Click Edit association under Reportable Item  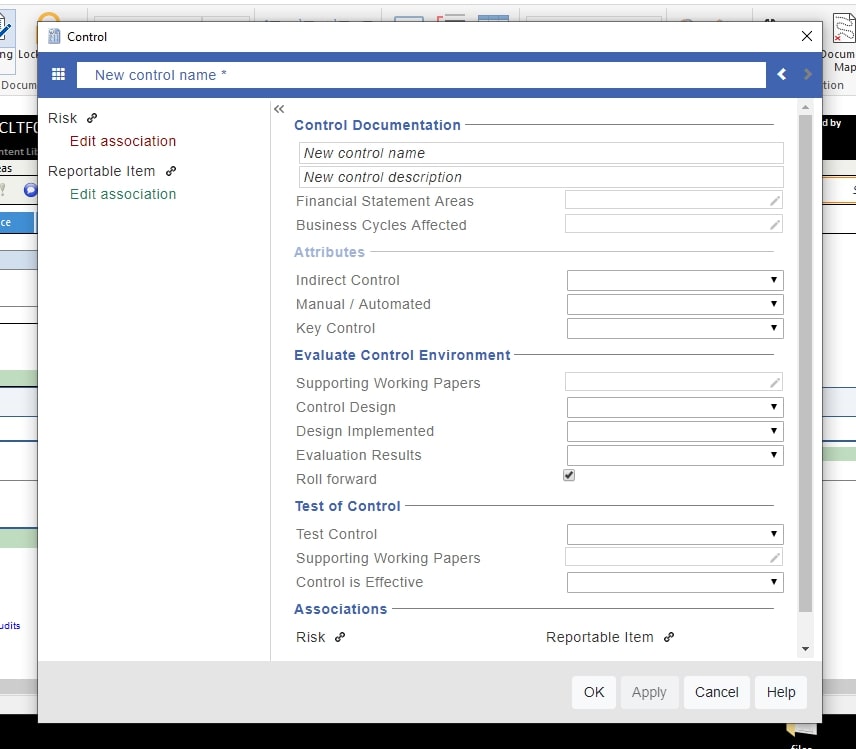[x=123, y=194]
